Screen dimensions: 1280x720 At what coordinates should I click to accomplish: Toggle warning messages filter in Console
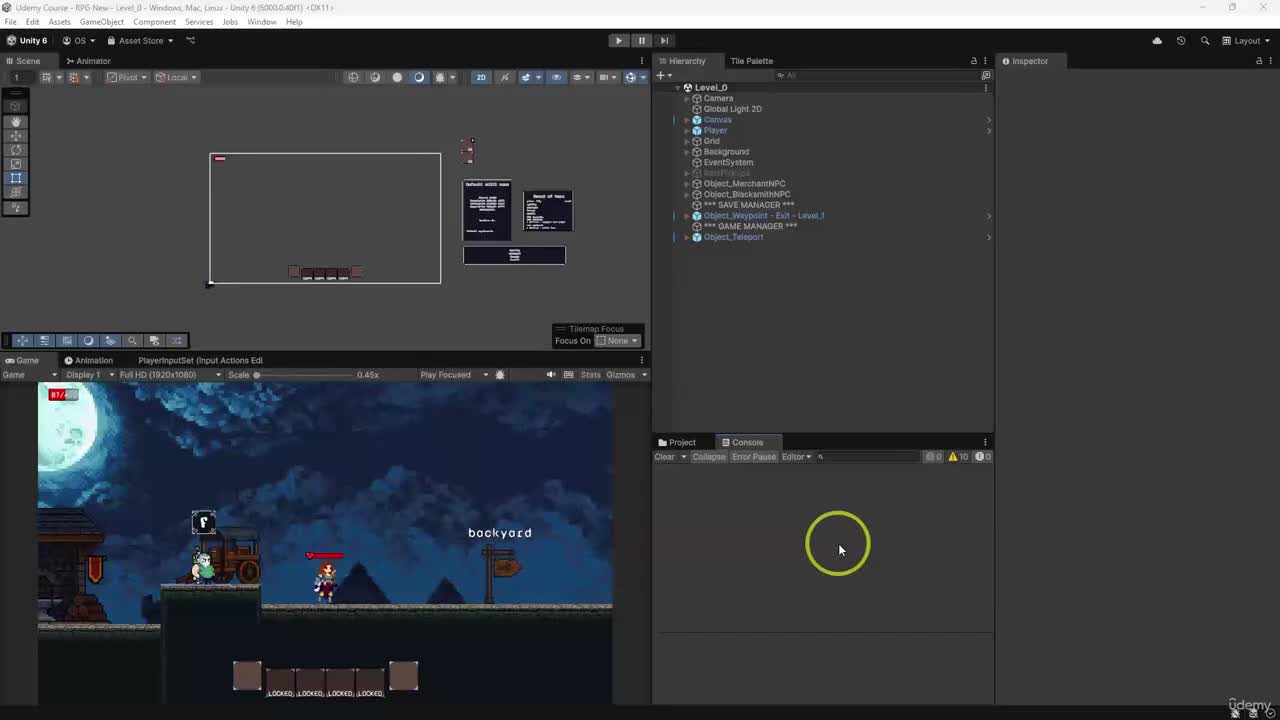click(x=958, y=457)
